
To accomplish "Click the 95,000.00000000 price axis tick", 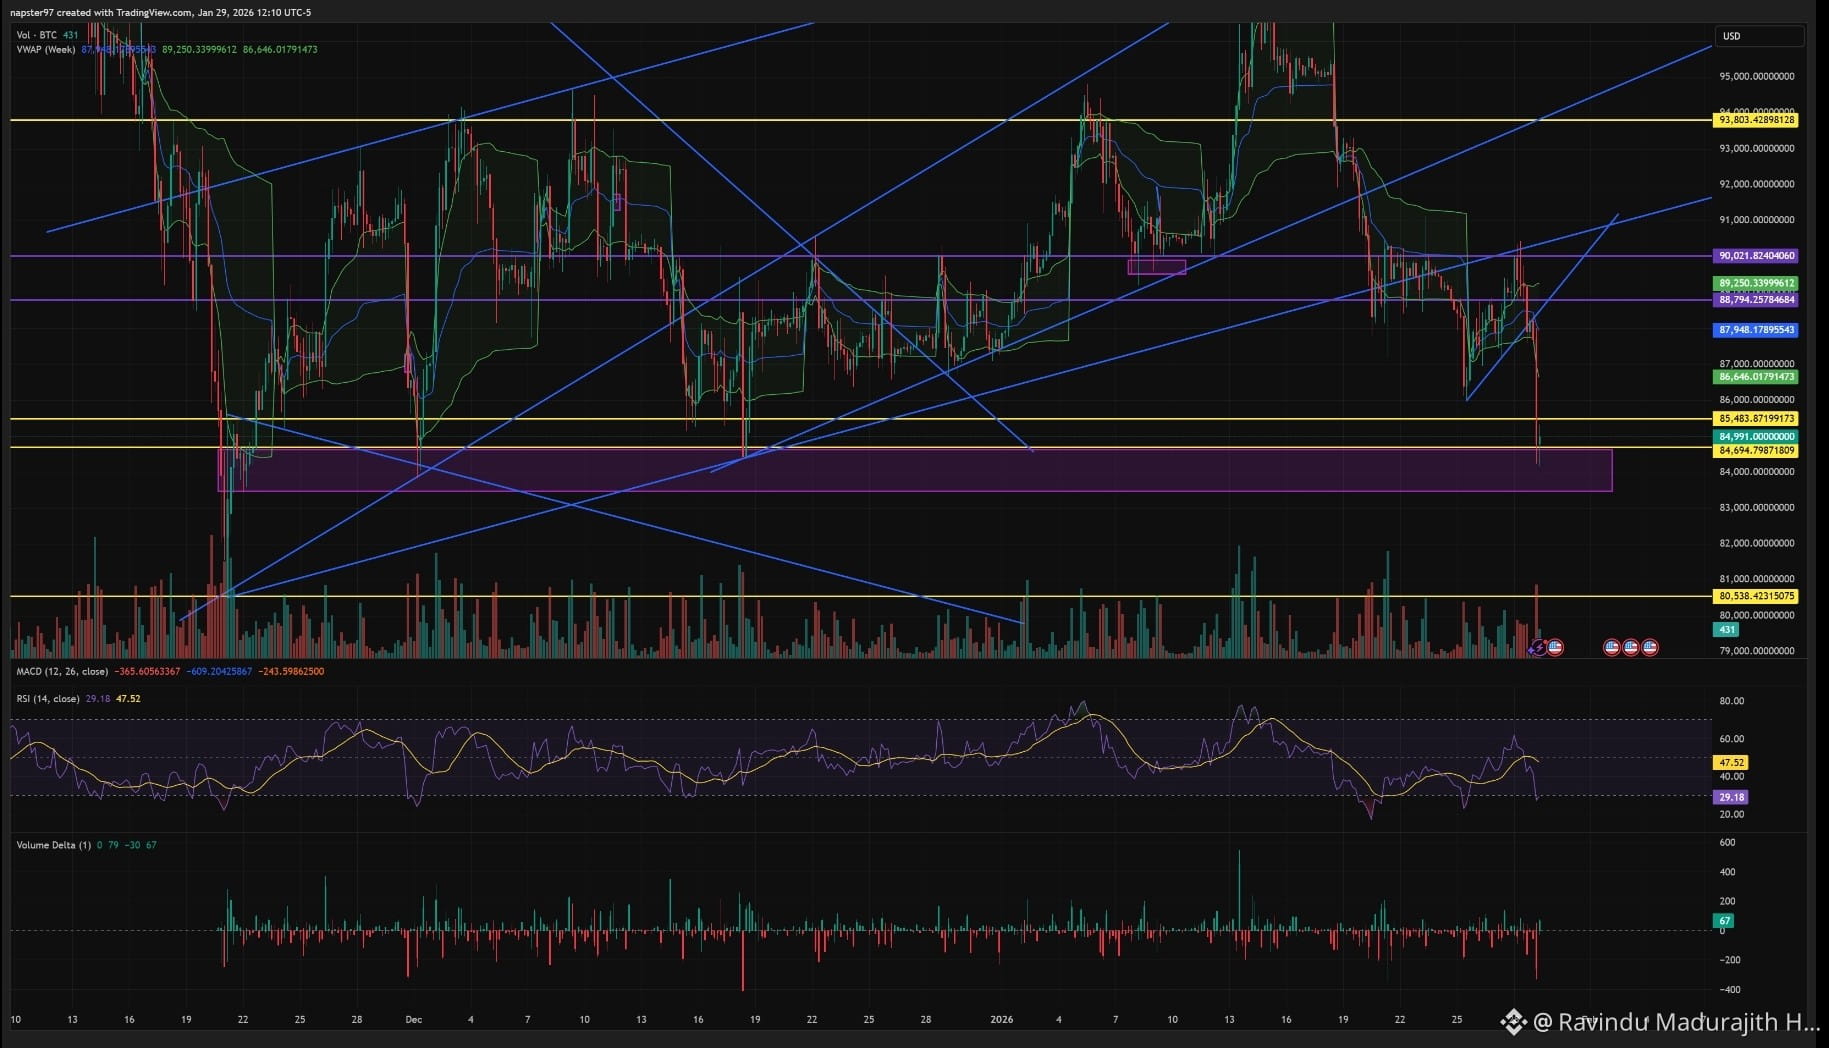I will 1757,76.
